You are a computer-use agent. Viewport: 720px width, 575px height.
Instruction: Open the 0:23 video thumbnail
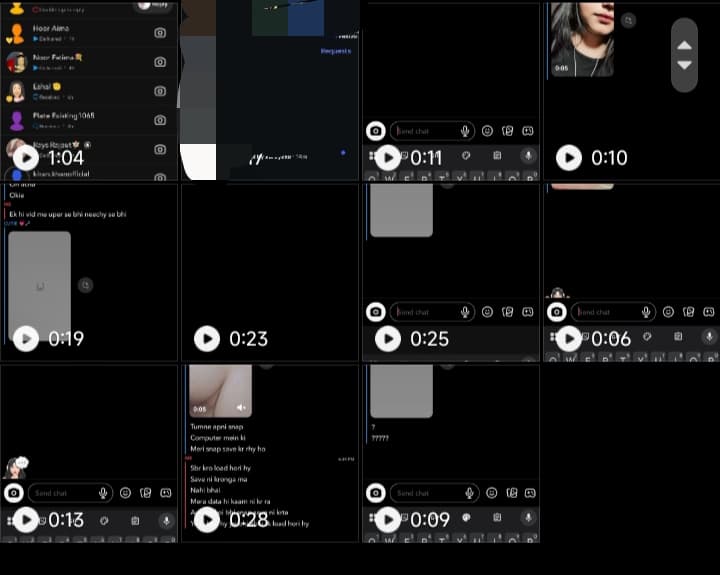(x=207, y=338)
